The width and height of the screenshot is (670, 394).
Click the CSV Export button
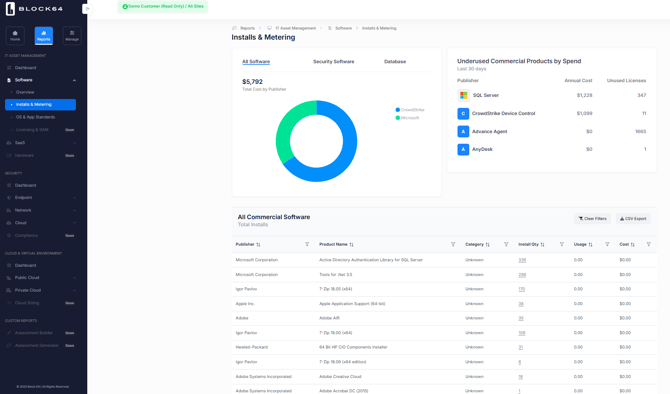click(x=633, y=218)
